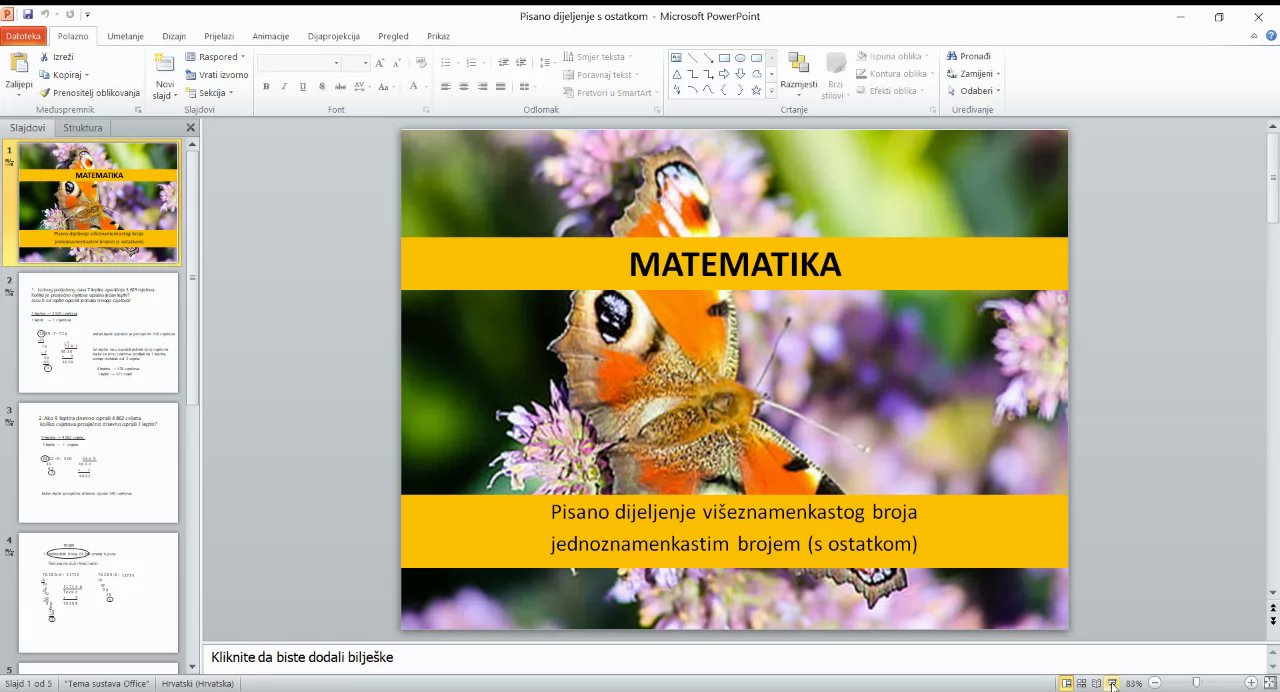The height and width of the screenshot is (692, 1280).
Task: Toggle center text alignment
Action: pyautogui.click(x=464, y=87)
